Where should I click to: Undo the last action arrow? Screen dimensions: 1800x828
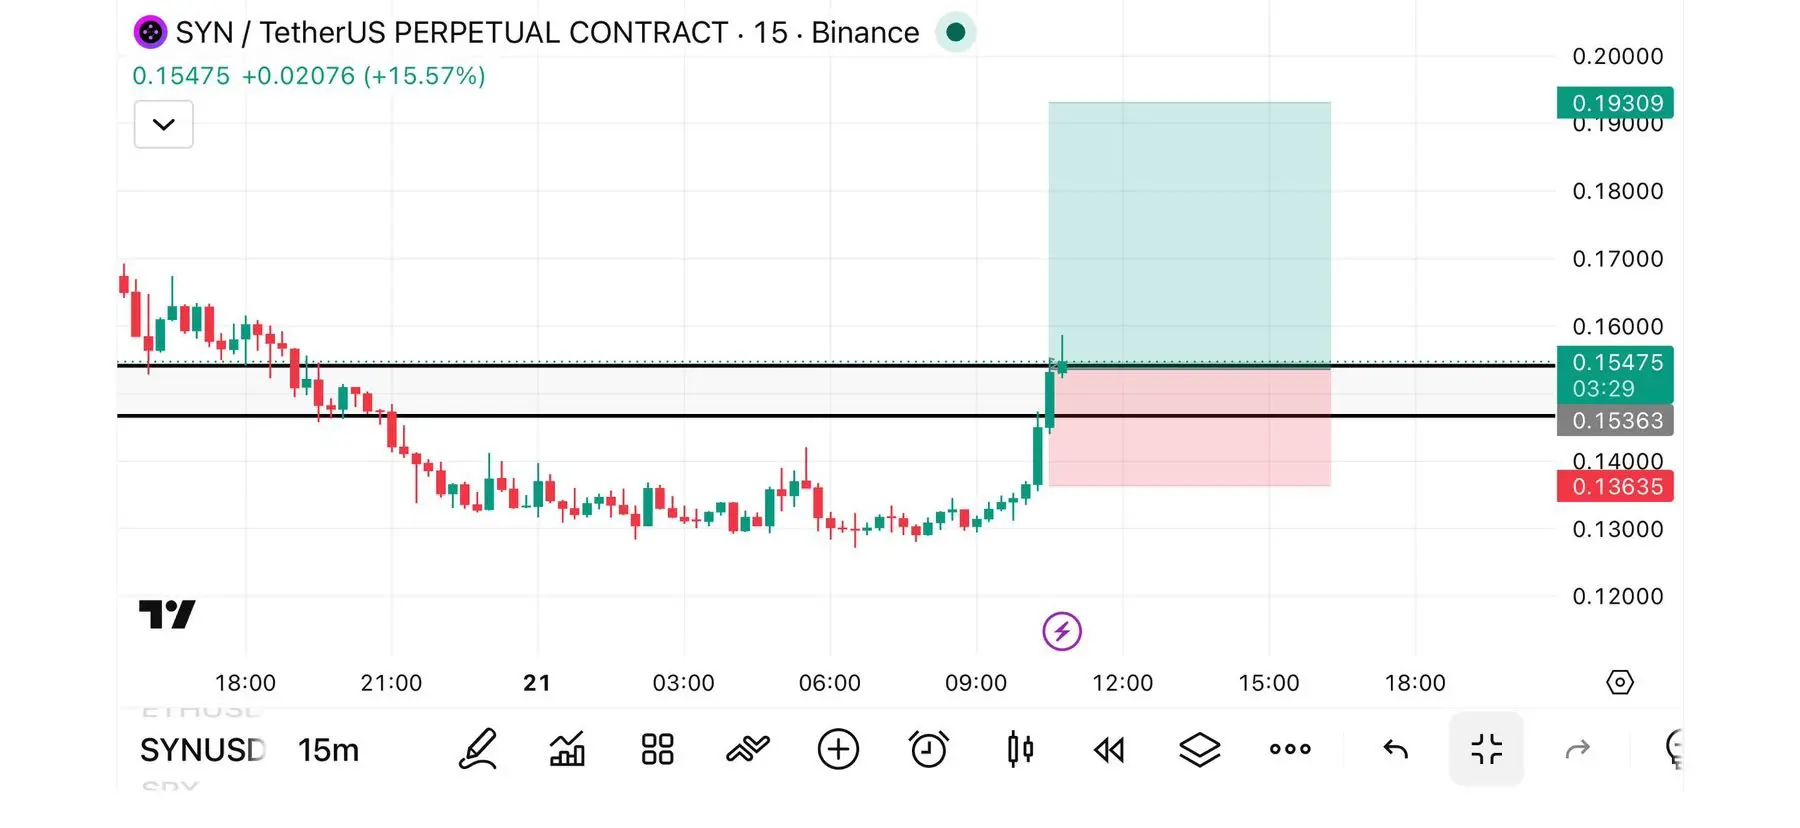tap(1395, 749)
